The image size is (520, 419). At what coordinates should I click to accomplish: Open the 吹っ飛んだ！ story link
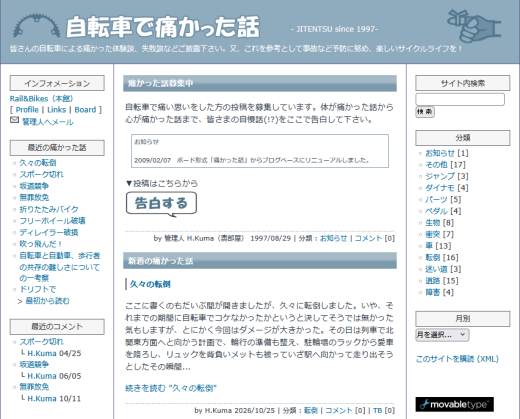pyautogui.click(x=41, y=244)
